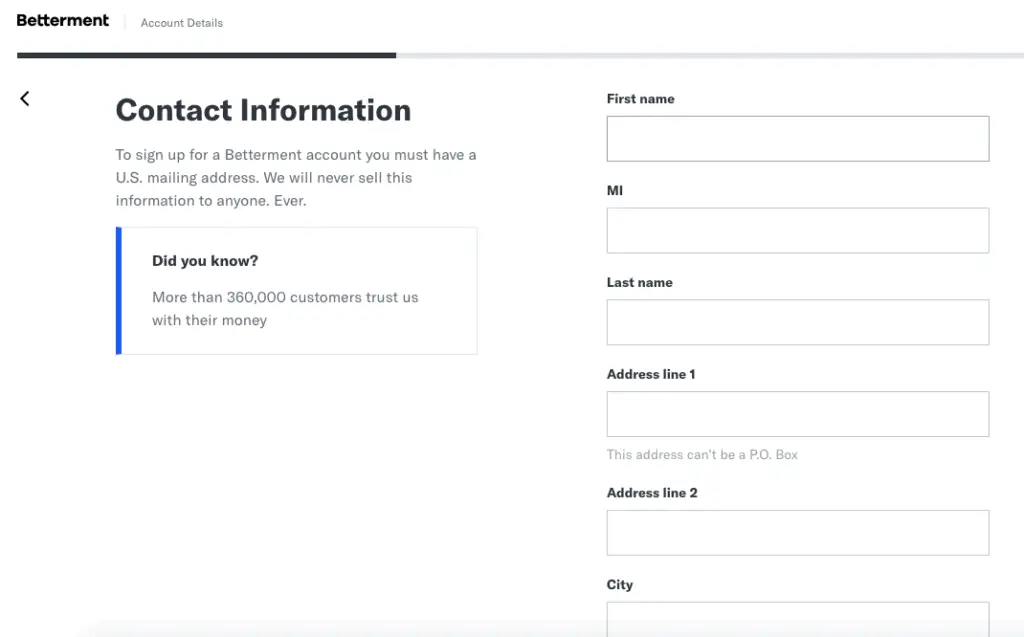Click the City field label
This screenshot has height=637, width=1024.
pos(620,584)
